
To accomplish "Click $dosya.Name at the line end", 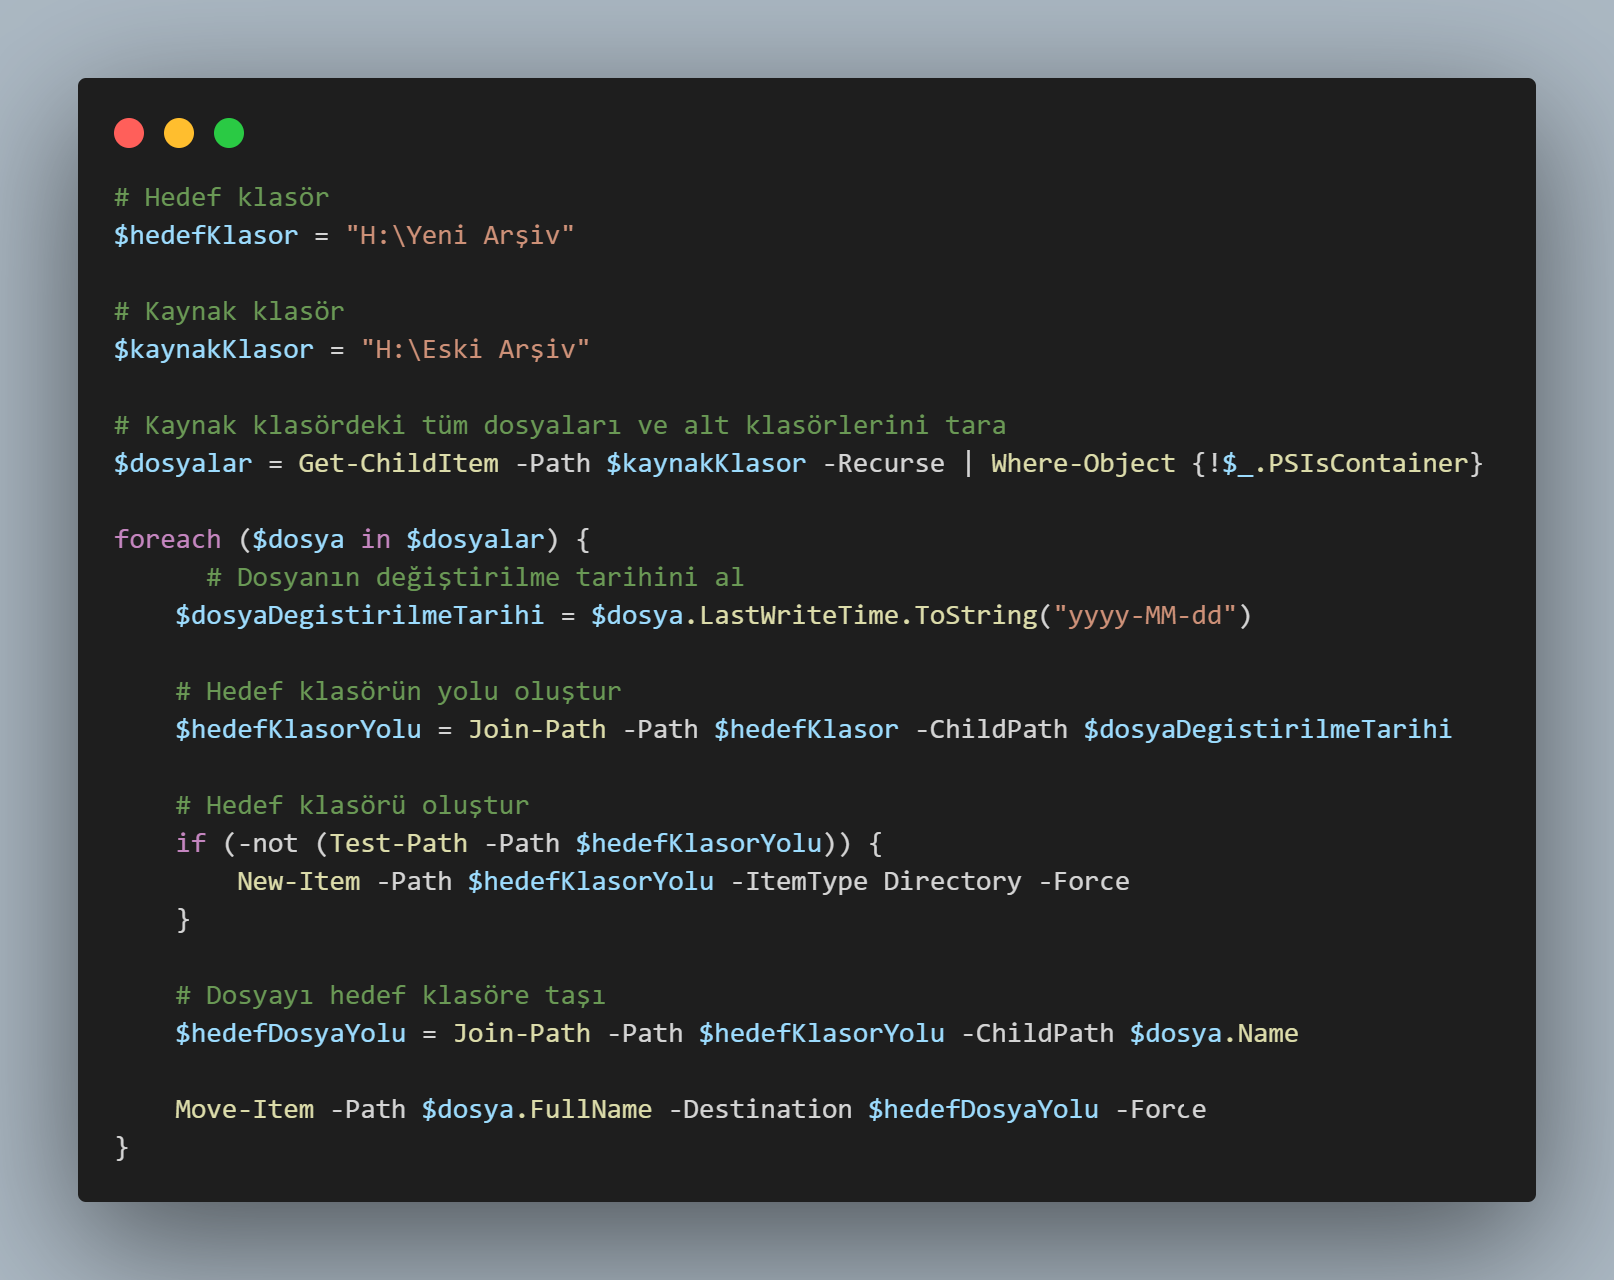I will 1214,1033.
